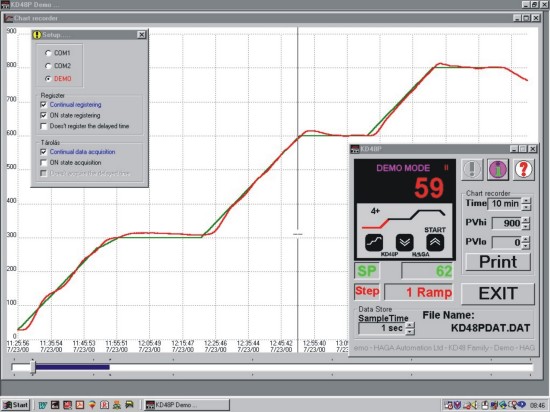Click the program curve button on KD48P panel
Viewport: 550px width, 412px height.
coord(374,242)
